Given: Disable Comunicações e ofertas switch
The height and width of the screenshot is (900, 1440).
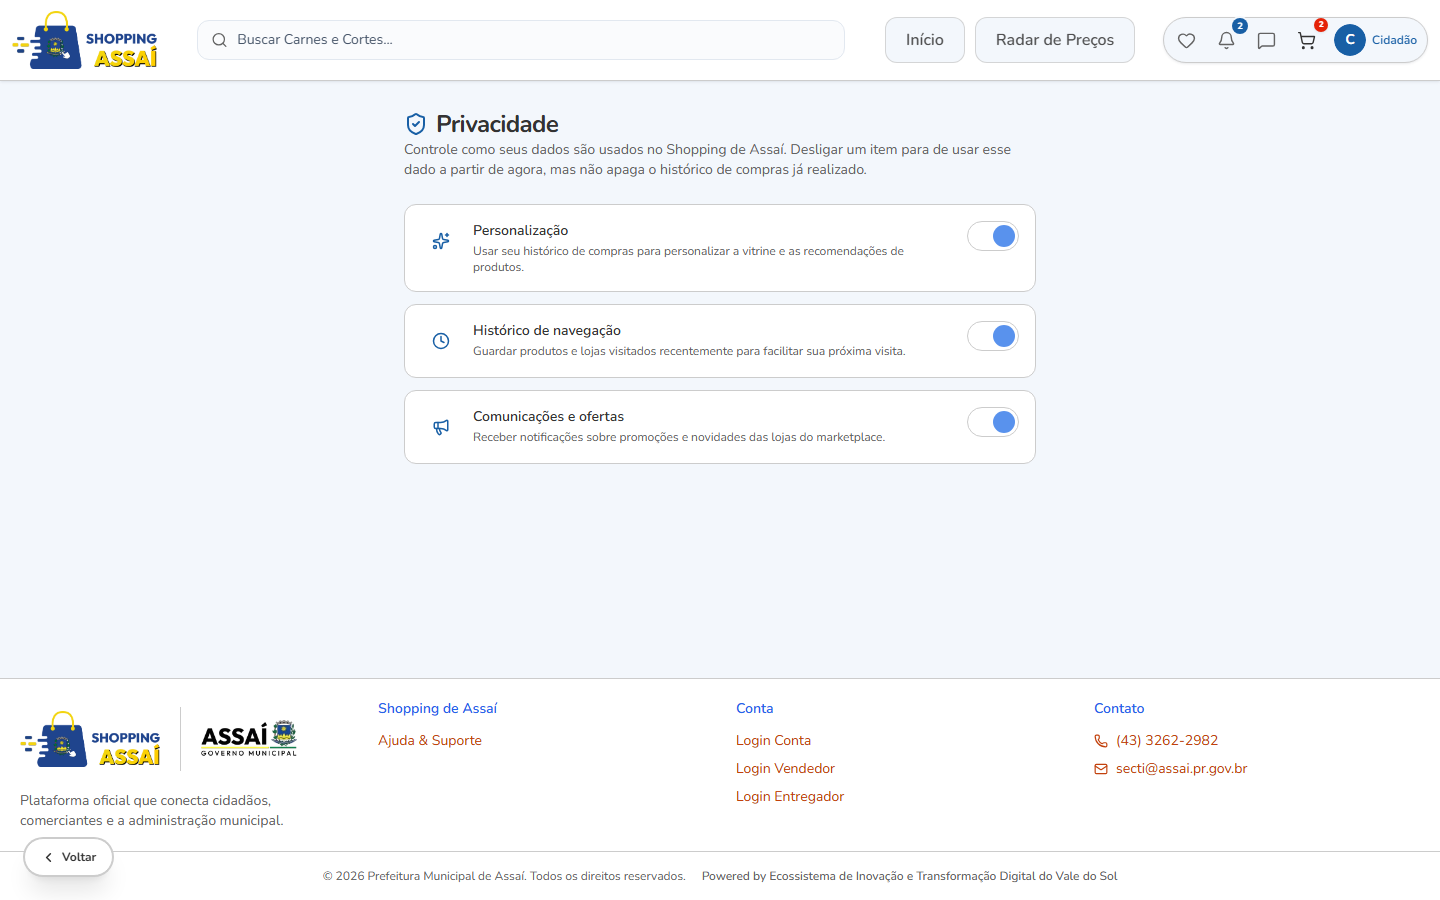Looking at the screenshot, I should [x=993, y=422].
